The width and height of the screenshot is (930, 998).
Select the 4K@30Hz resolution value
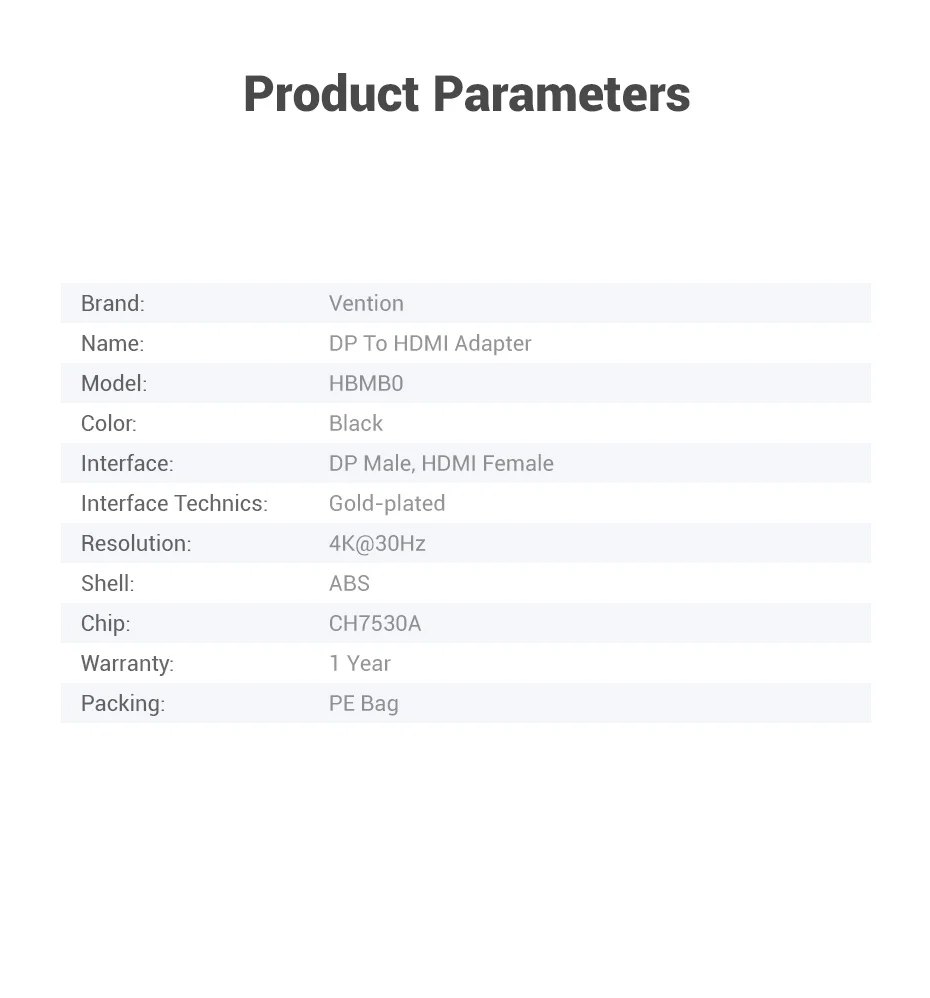point(377,543)
